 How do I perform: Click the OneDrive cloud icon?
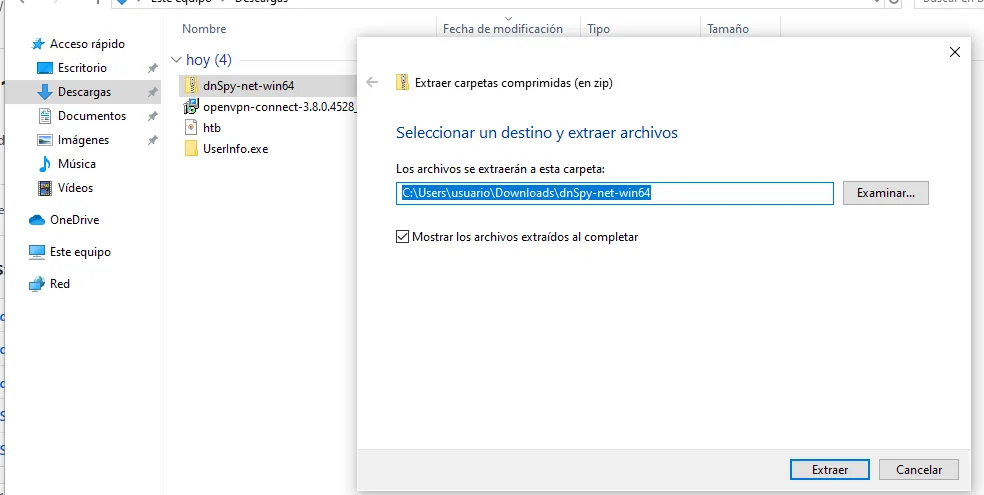38,220
